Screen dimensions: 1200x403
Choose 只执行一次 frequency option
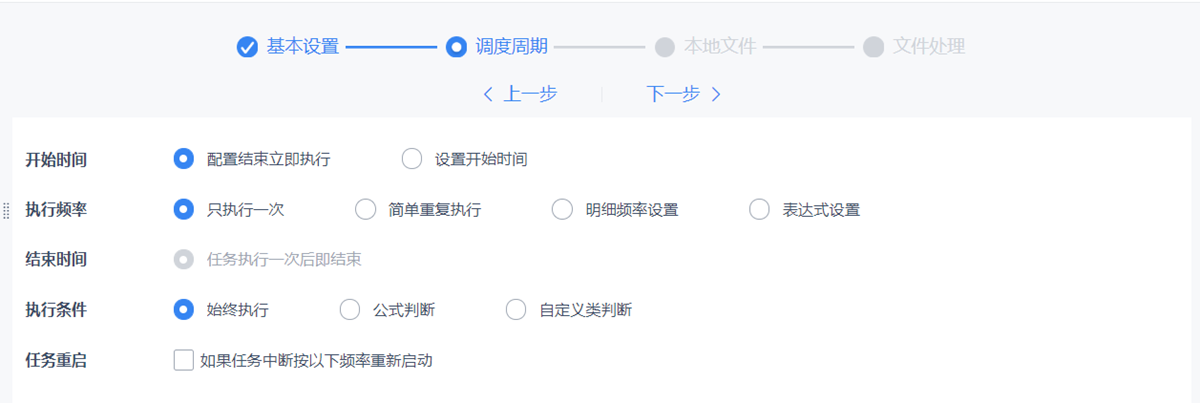183,210
